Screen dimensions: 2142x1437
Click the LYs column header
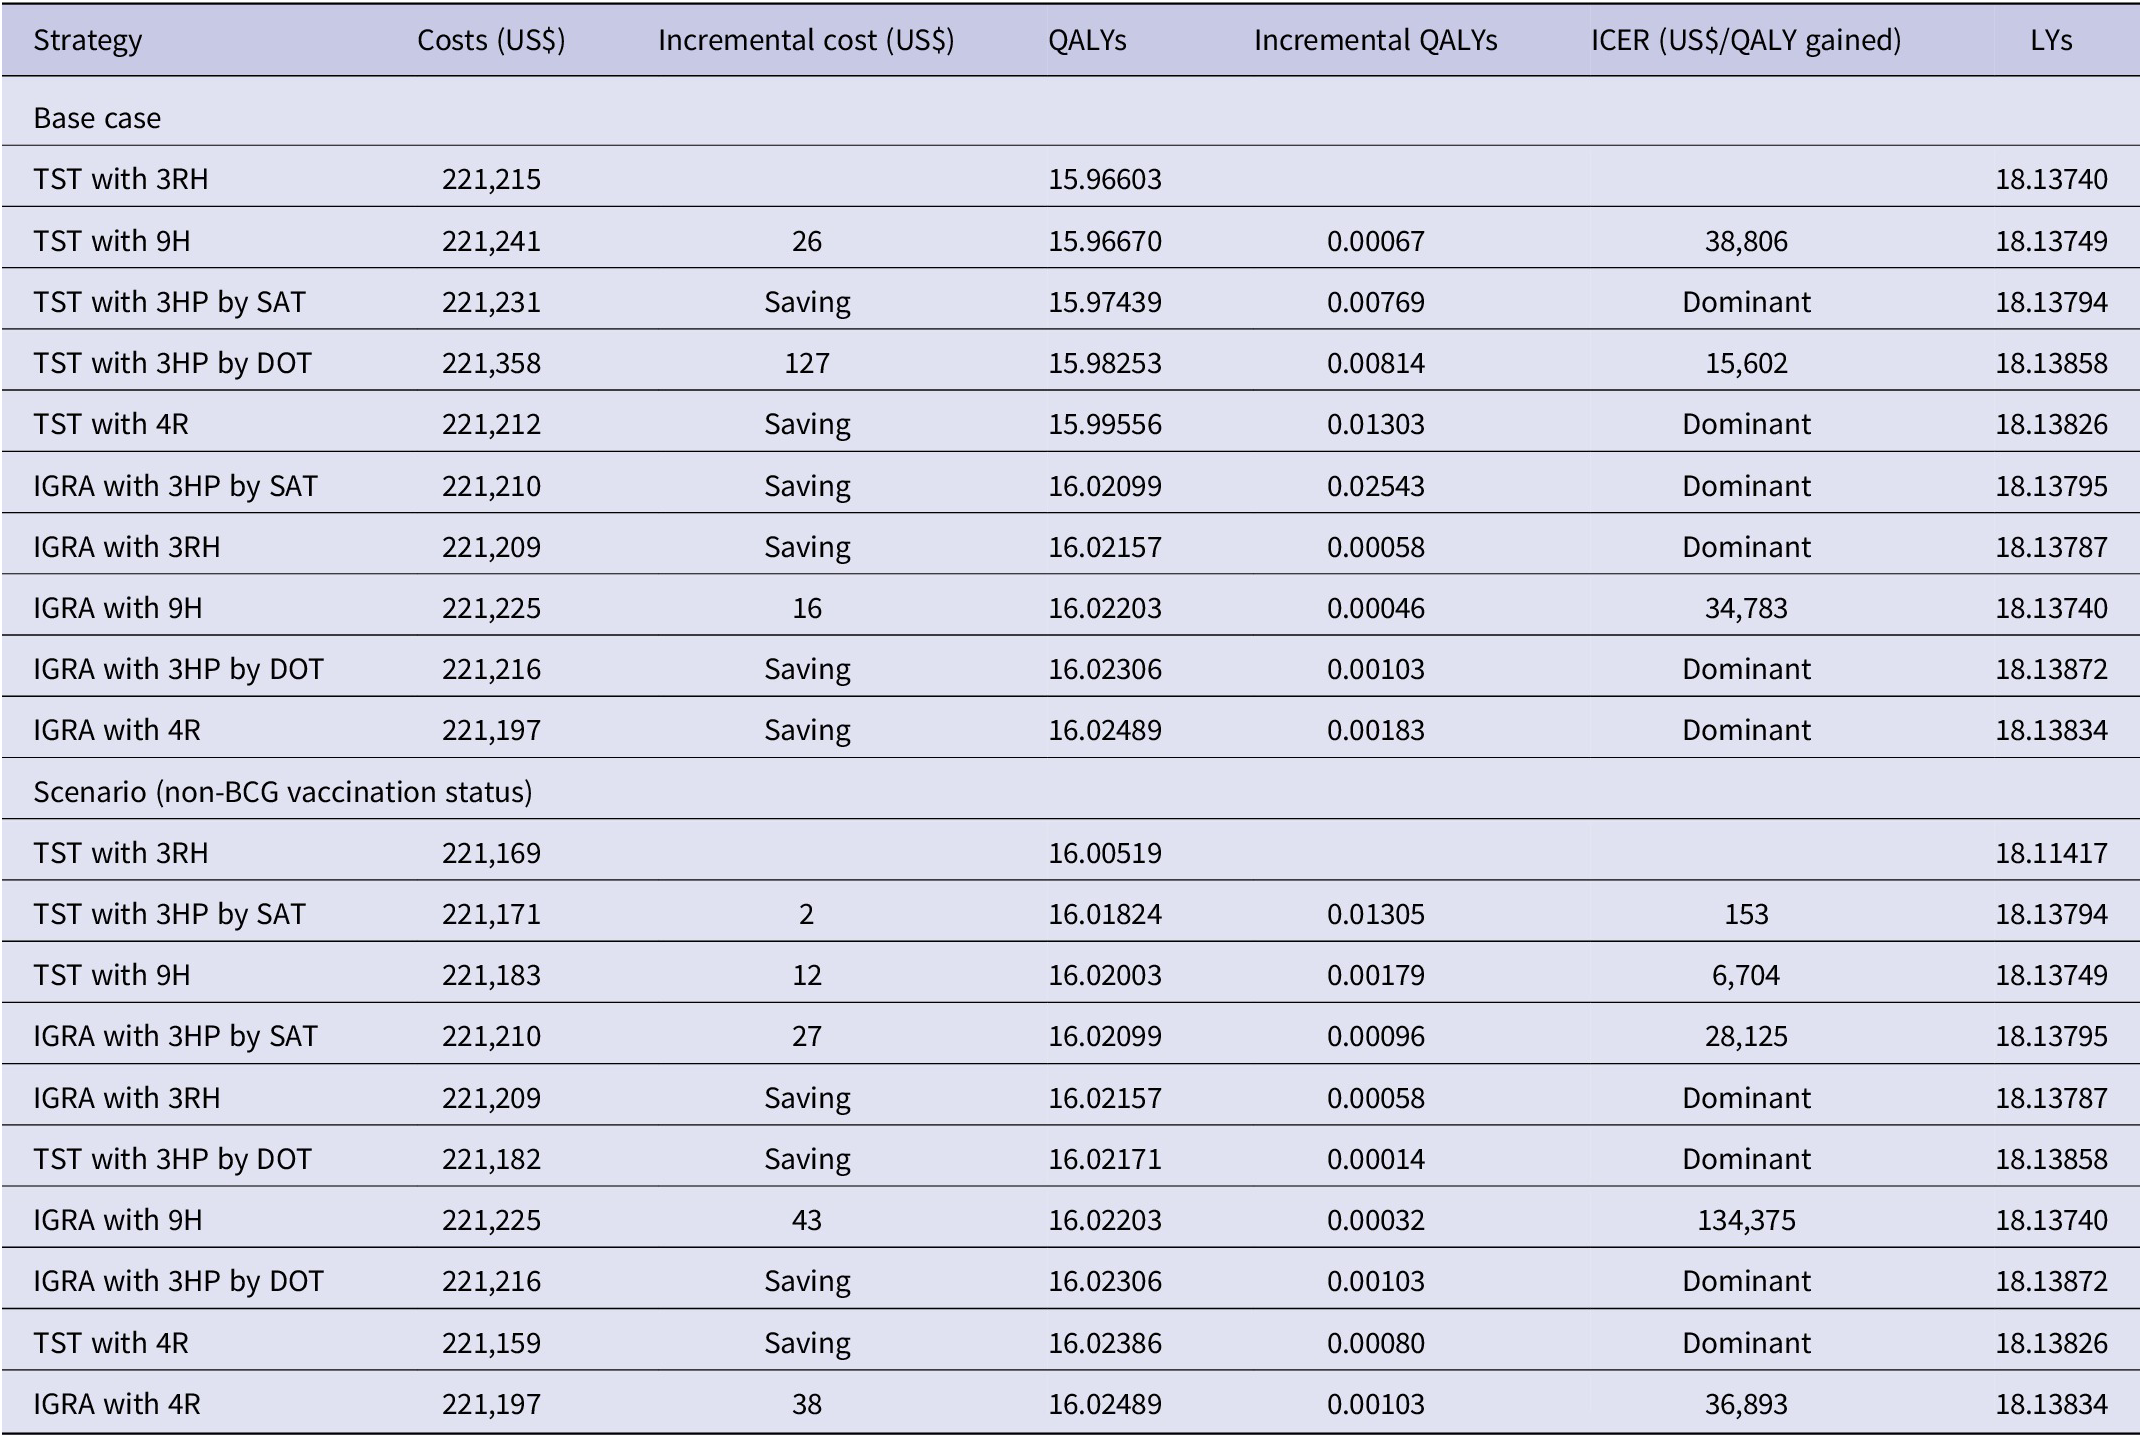click(2051, 40)
